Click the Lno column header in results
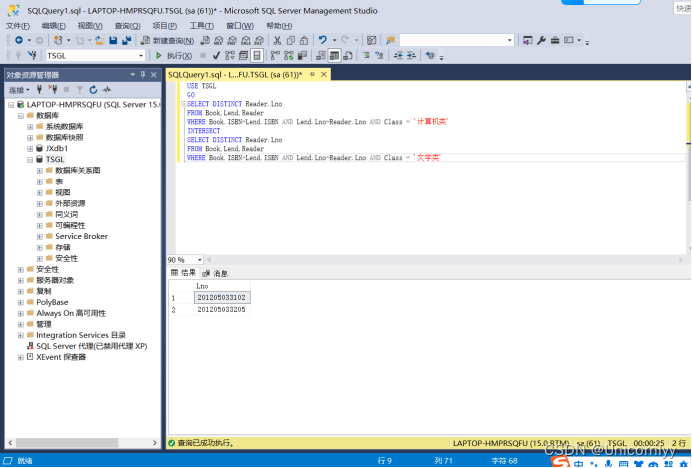The width and height of the screenshot is (692, 468). (222, 286)
